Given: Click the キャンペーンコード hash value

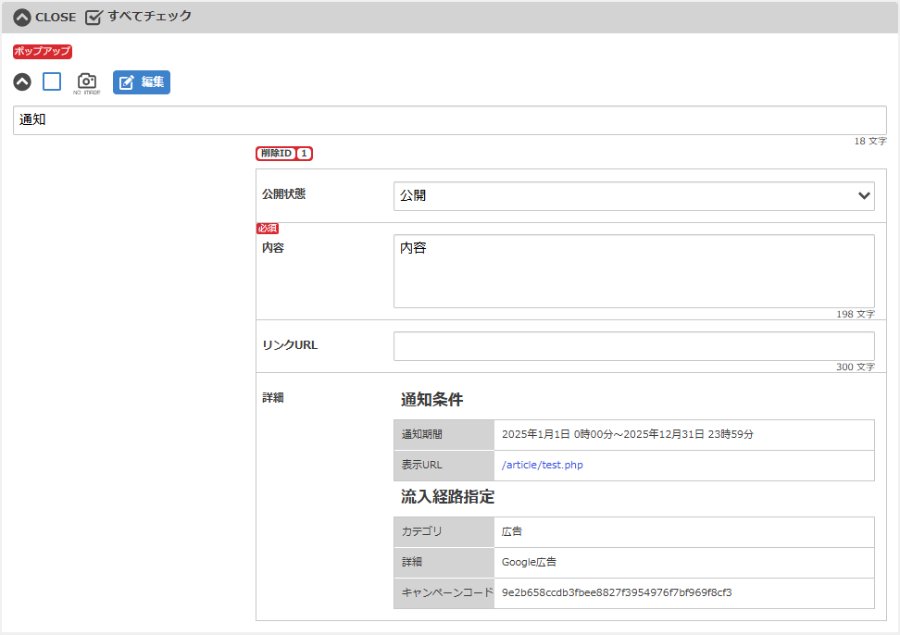Looking at the screenshot, I should tap(616, 593).
